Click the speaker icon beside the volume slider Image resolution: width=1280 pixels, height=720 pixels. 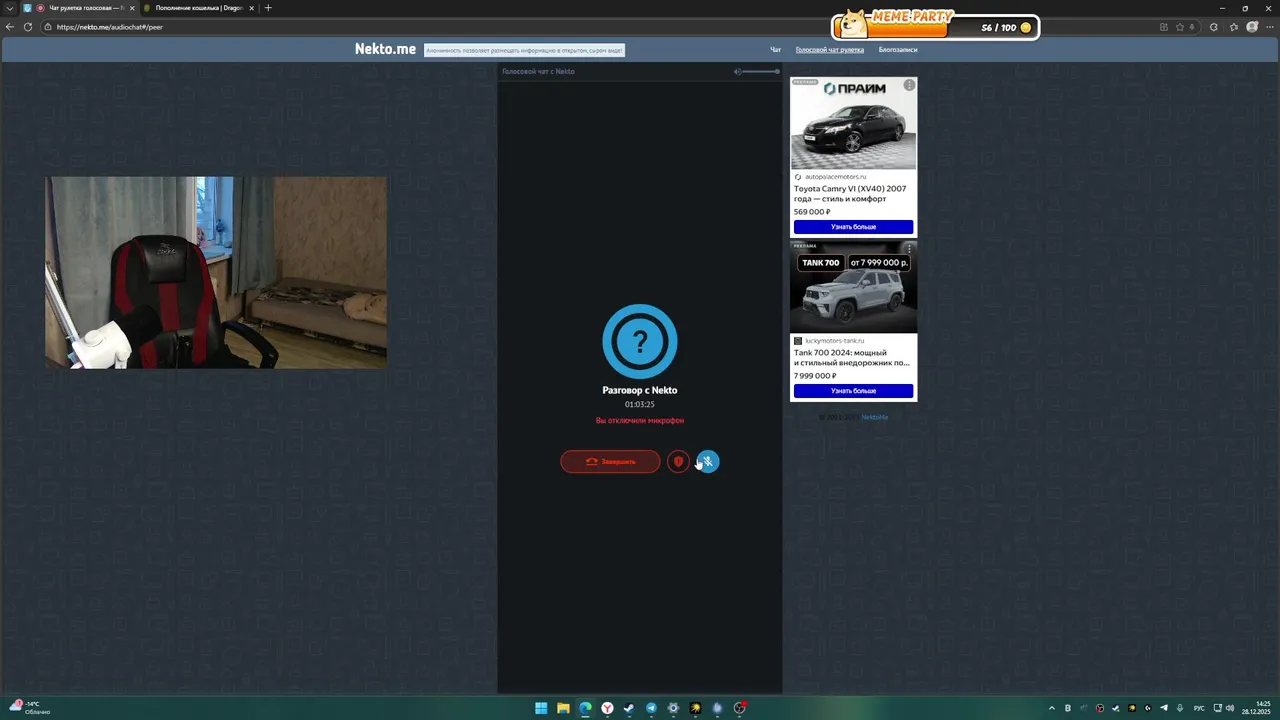[737, 71]
